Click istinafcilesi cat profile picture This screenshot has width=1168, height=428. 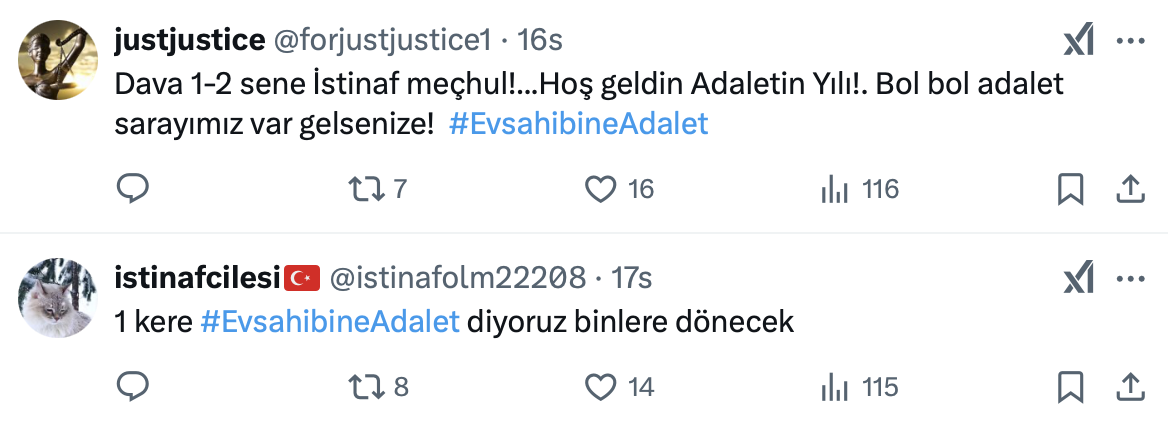tap(59, 298)
